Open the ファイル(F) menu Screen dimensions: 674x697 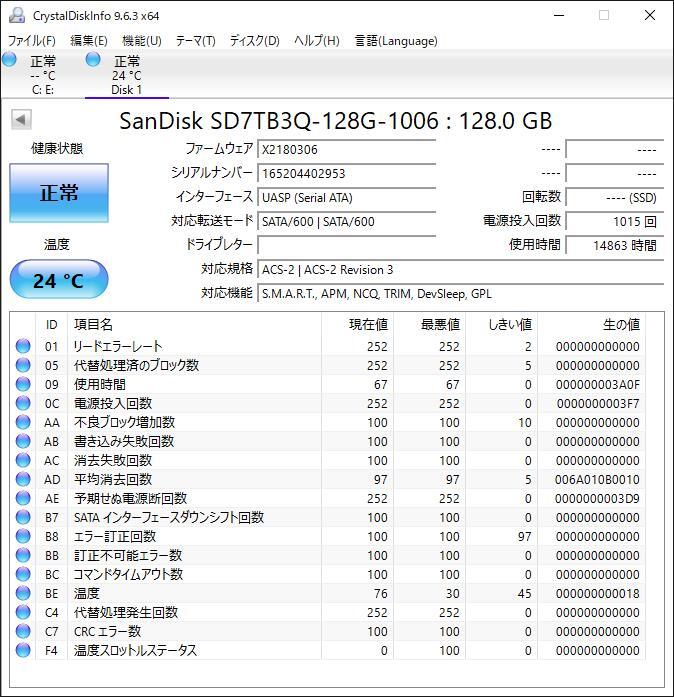[32, 41]
